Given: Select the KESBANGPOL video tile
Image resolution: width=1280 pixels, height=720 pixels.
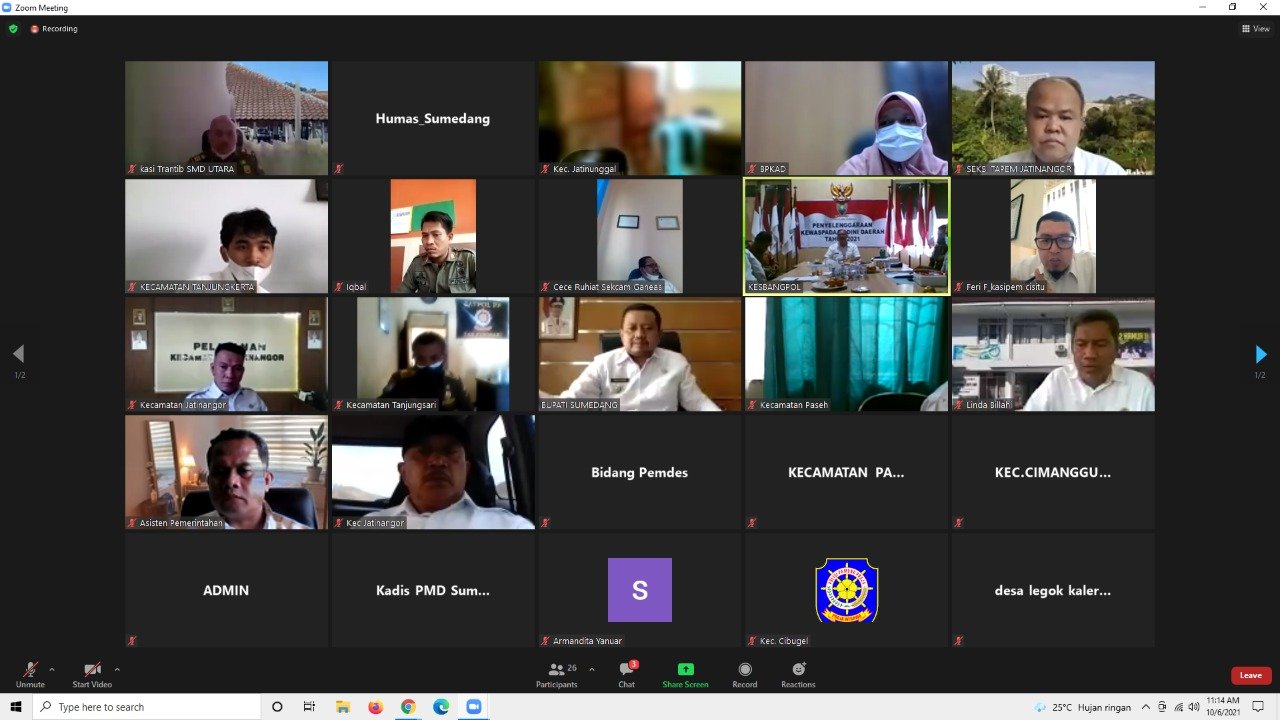Looking at the screenshot, I should pos(846,236).
